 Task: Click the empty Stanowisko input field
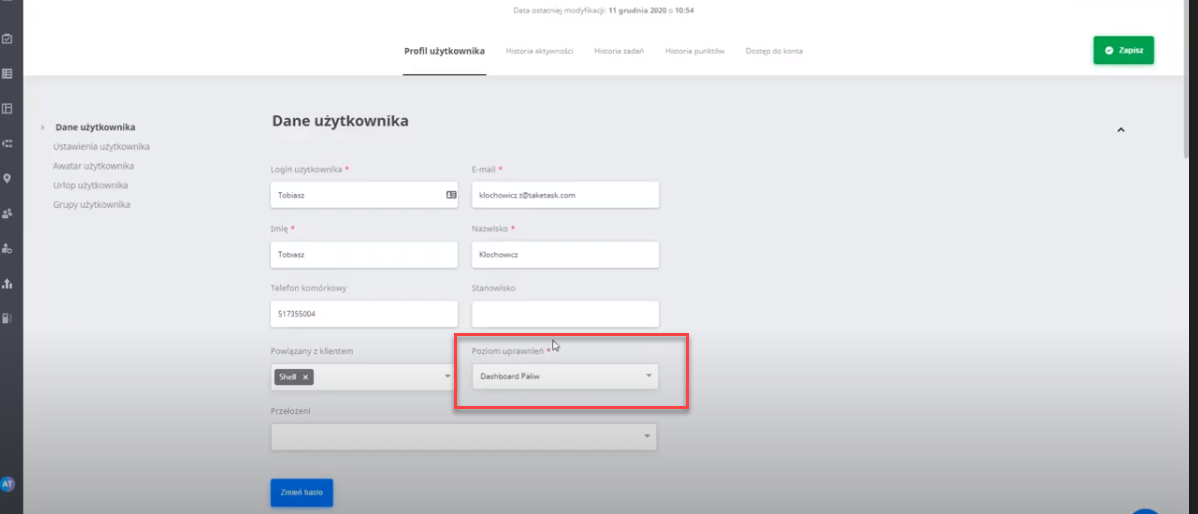(x=565, y=314)
